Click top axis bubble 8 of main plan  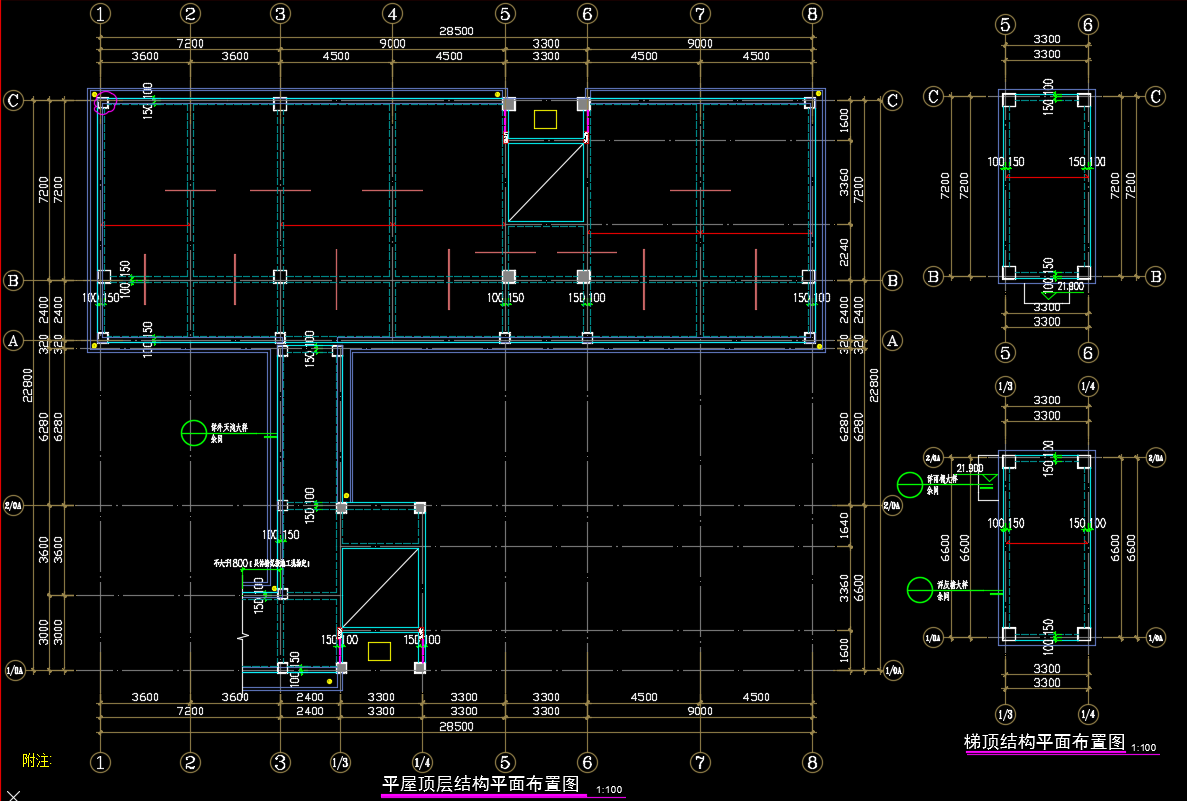pos(812,14)
